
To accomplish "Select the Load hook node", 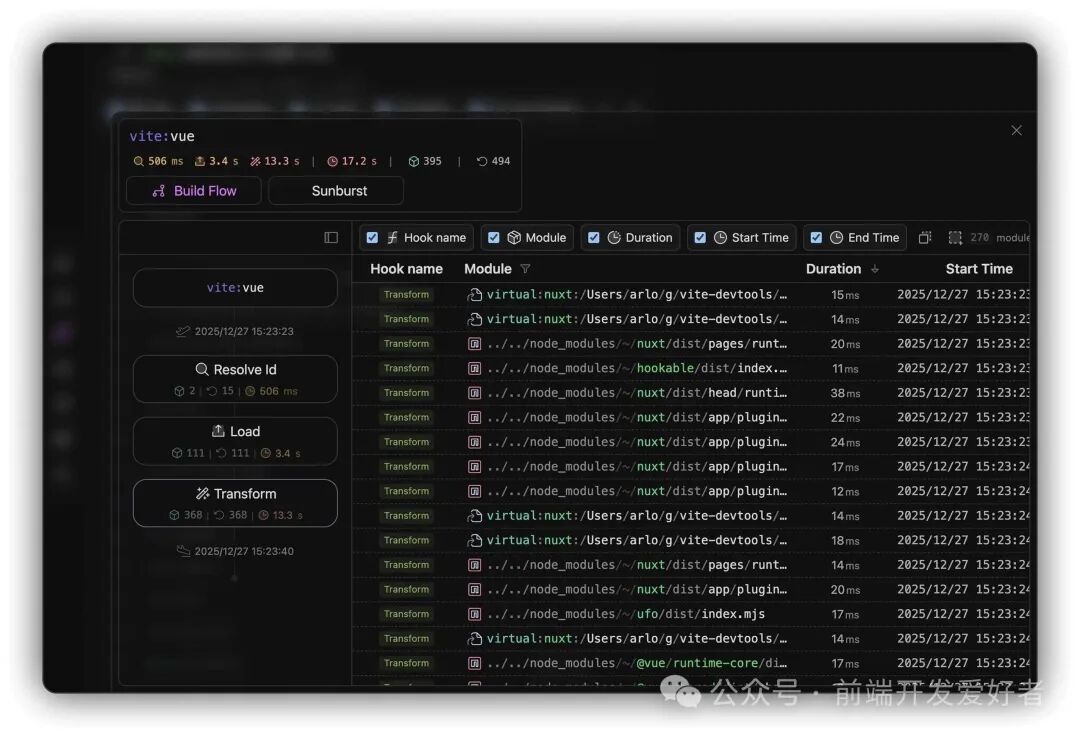I will pyautogui.click(x=235, y=440).
